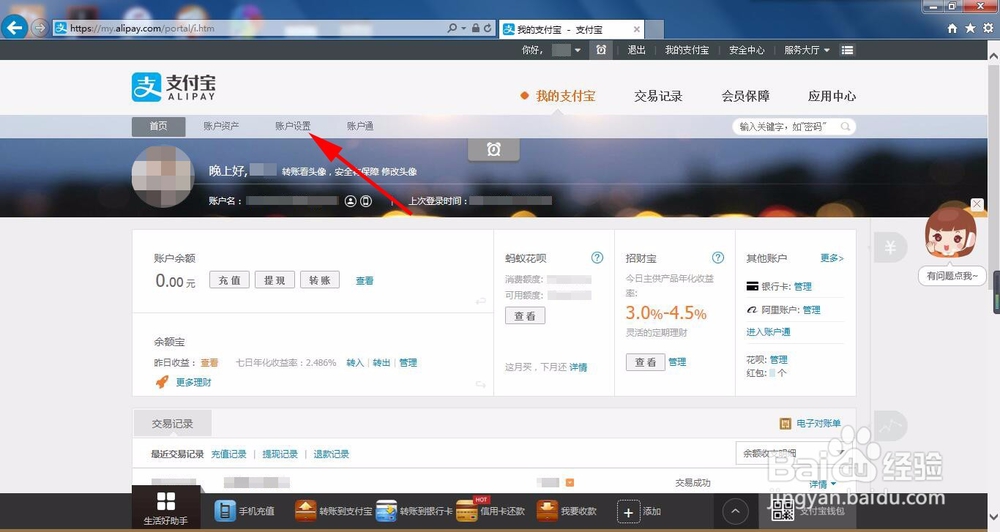Open the 会员保障 main tab
1000x532 pixels.
click(x=746, y=96)
